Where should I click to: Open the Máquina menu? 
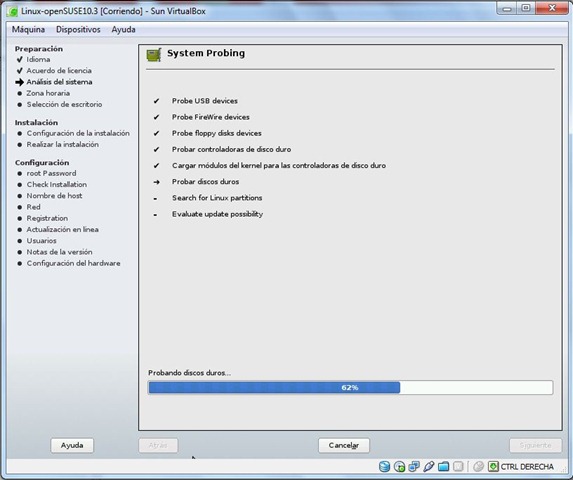coord(28,30)
